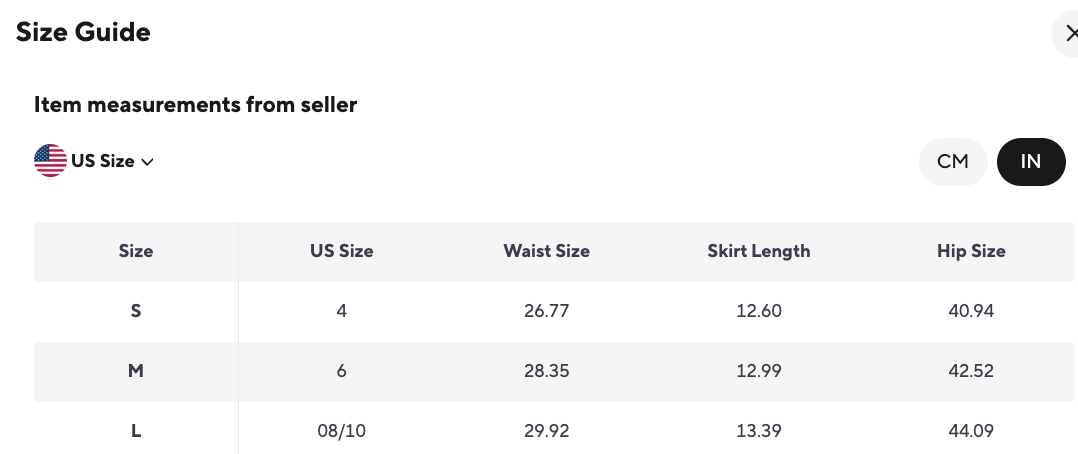Switch measurements to CM
Image resolution: width=1078 pixels, height=454 pixels.
coord(952,161)
